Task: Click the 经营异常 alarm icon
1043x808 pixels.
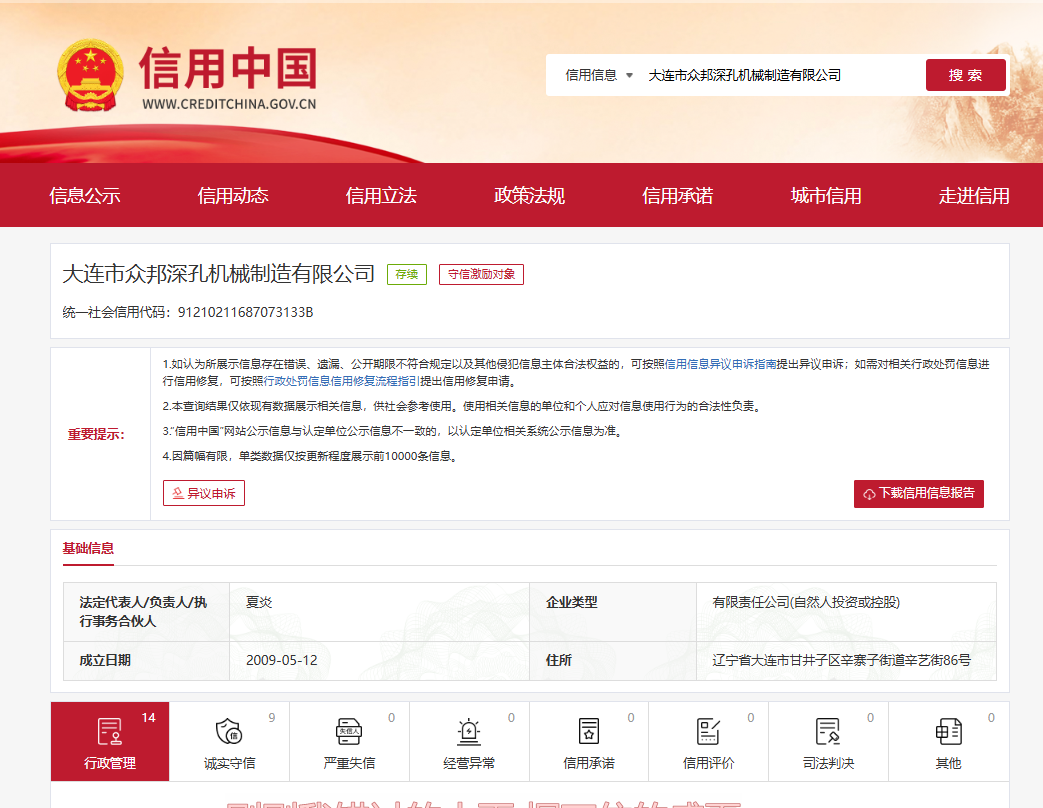Action: click(468, 732)
